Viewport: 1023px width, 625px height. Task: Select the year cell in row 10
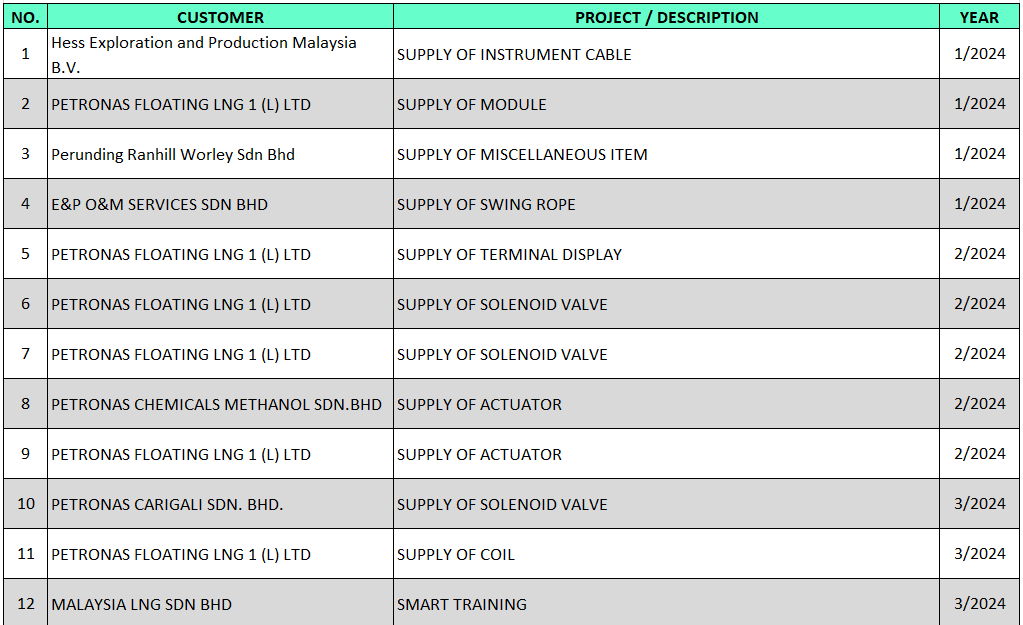tap(979, 504)
